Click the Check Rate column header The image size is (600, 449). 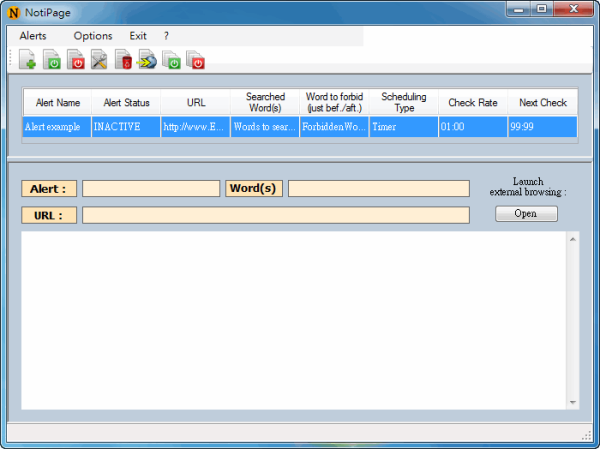click(x=473, y=103)
